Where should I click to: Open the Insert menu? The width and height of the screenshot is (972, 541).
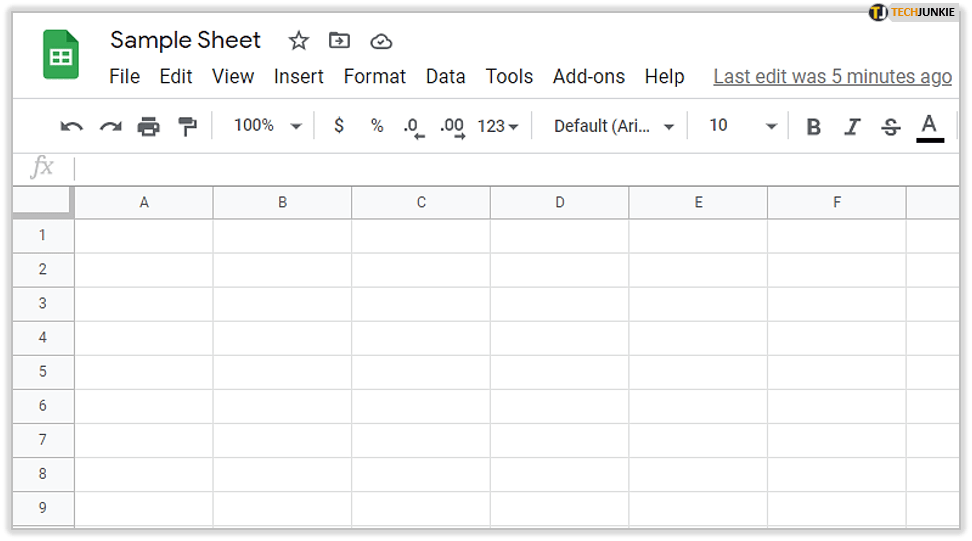pyautogui.click(x=299, y=77)
